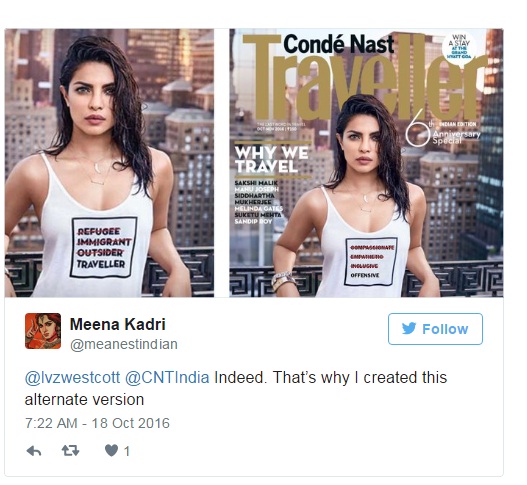Viewport: 527px width, 485px height.
Task: Click the Twitter bird icon in Follow
Action: pyautogui.click(x=409, y=329)
